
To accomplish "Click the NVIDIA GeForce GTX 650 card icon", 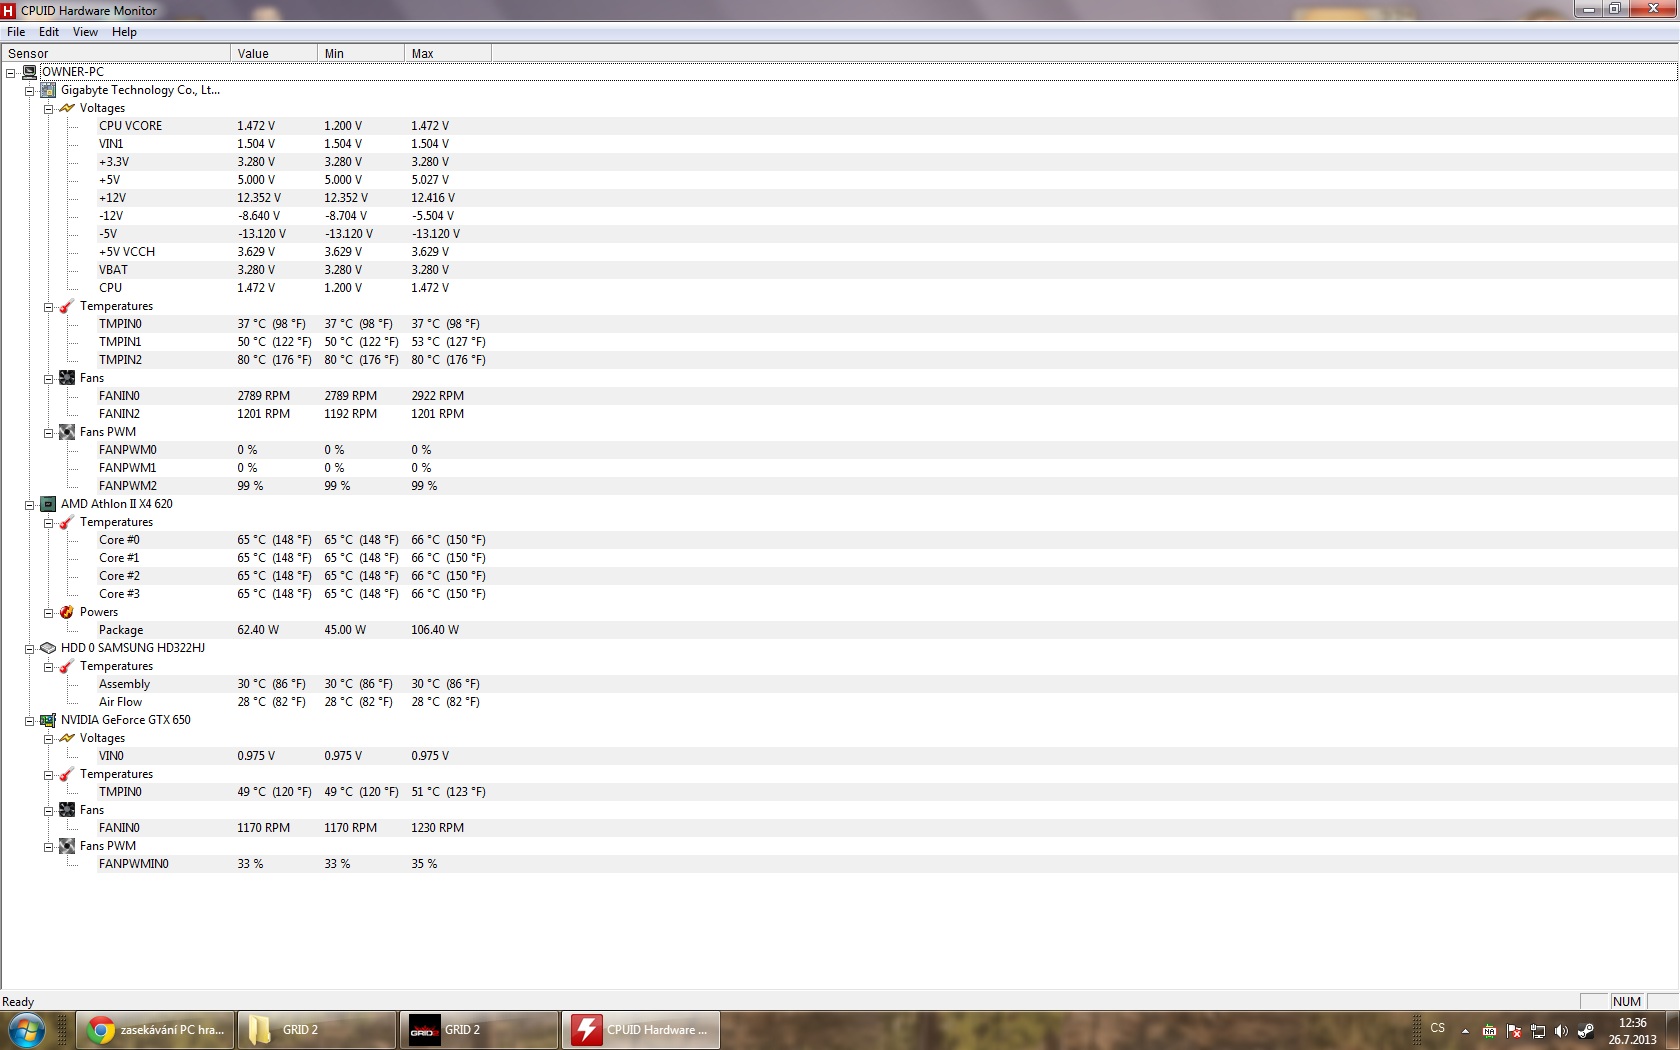I will (48, 720).
